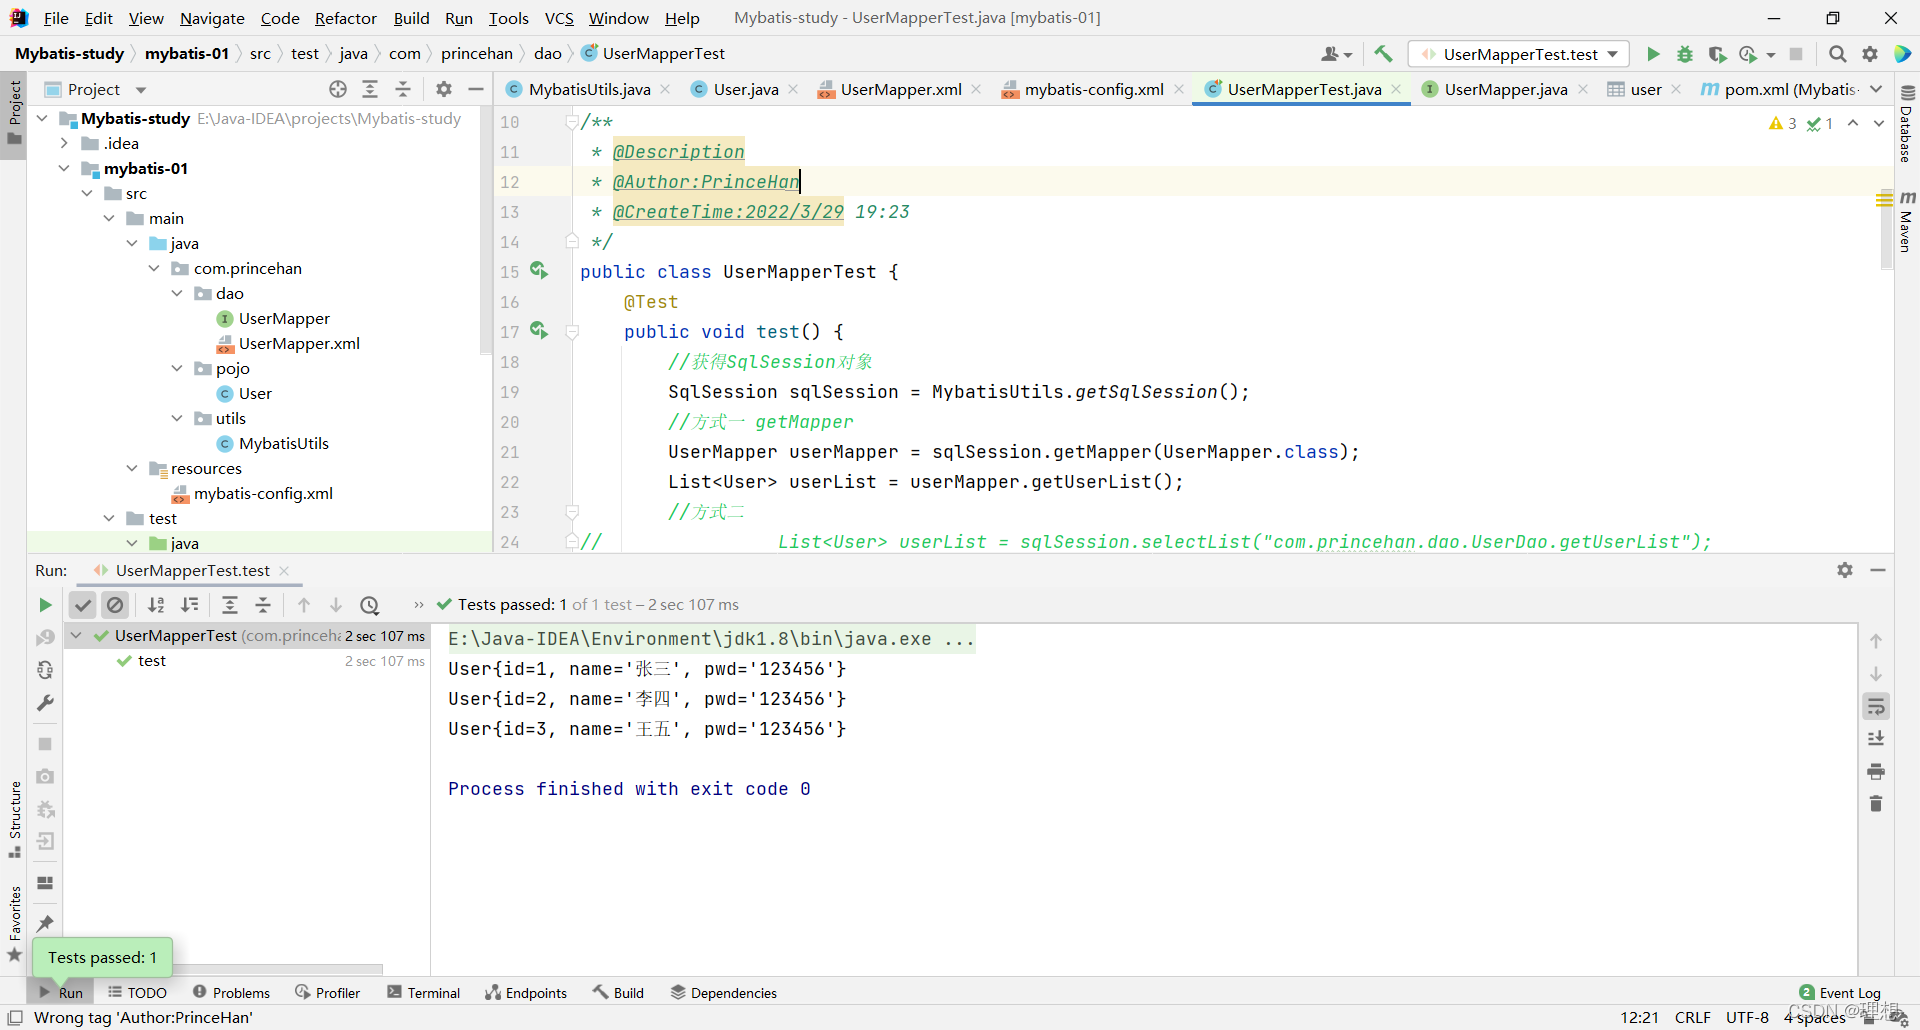Image resolution: width=1920 pixels, height=1030 pixels.
Task: Rerun tests in Run panel
Action: pos(45,605)
